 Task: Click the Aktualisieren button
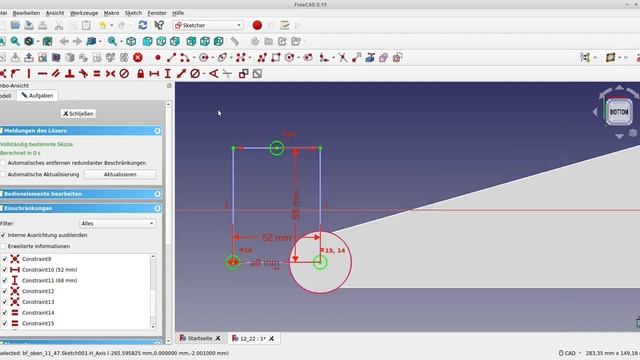tap(120, 174)
